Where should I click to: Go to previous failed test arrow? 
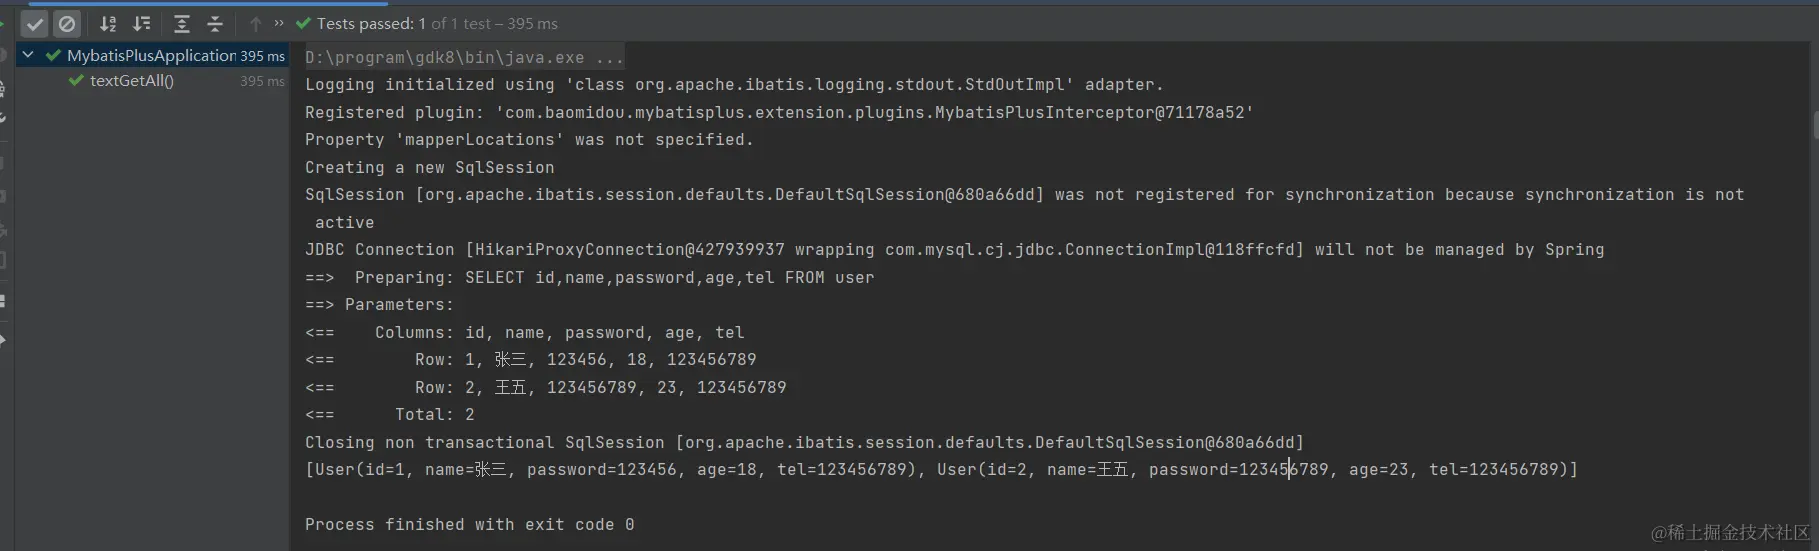[255, 23]
